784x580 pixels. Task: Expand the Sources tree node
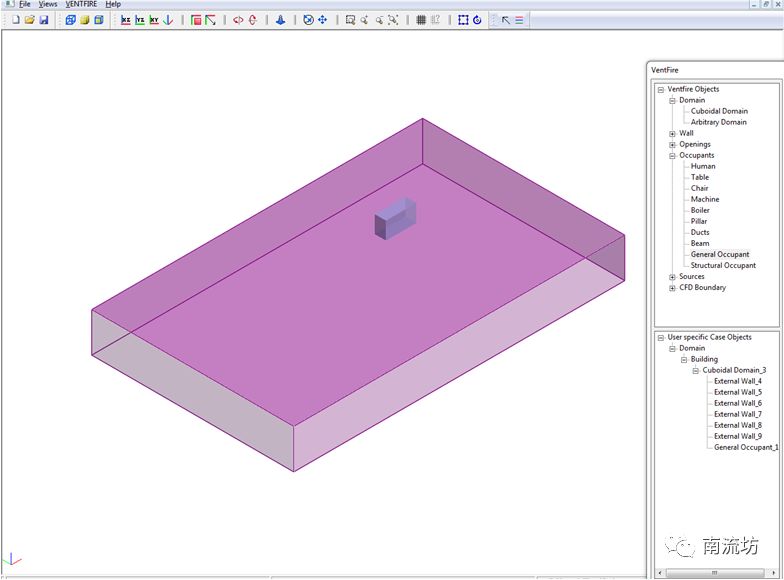tap(672, 277)
